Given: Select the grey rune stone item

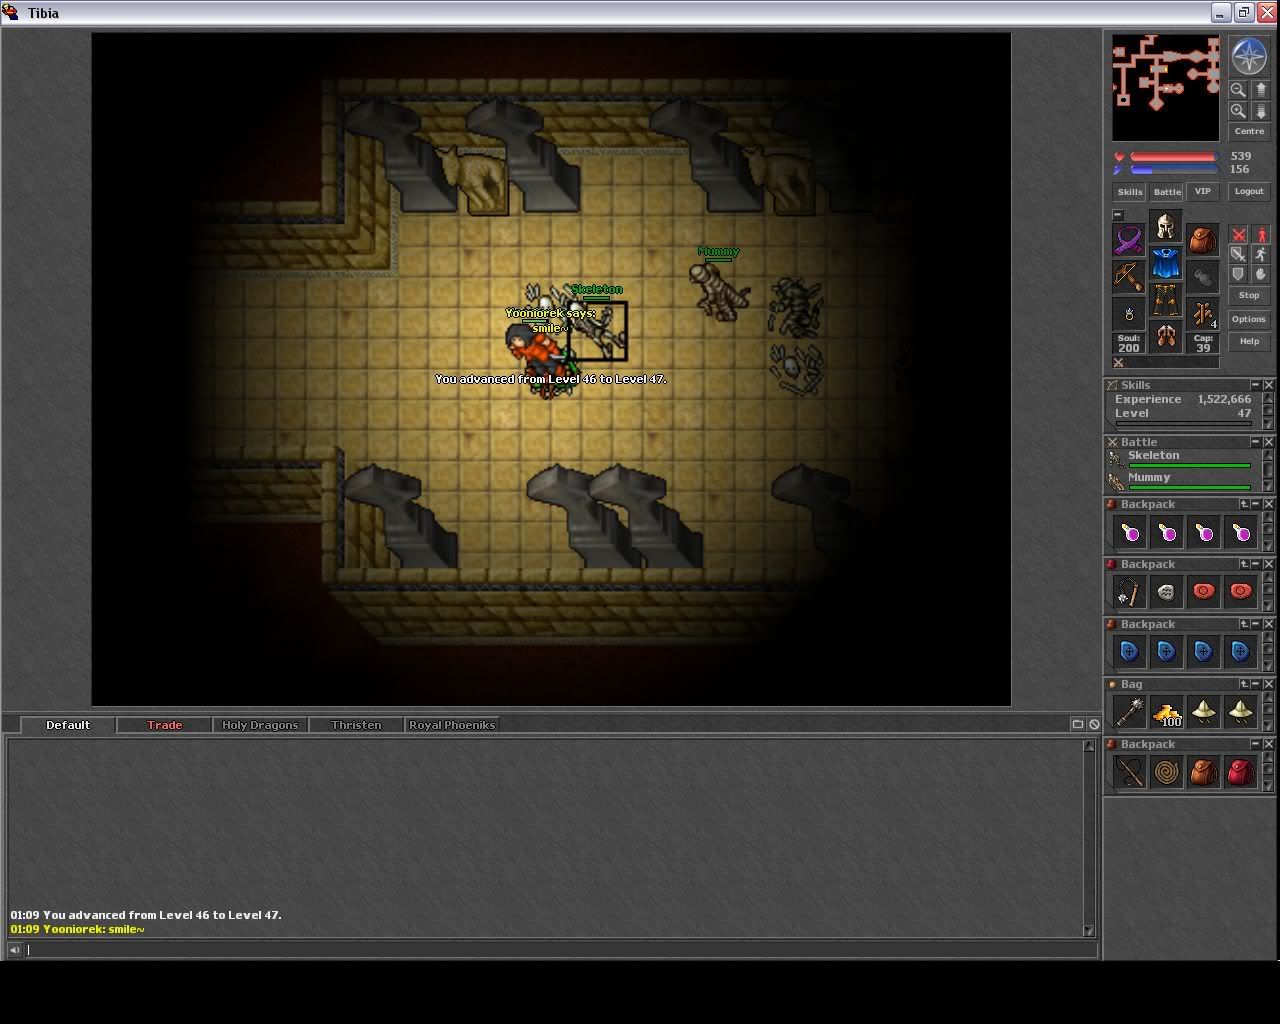Looking at the screenshot, I should click(x=1166, y=592).
